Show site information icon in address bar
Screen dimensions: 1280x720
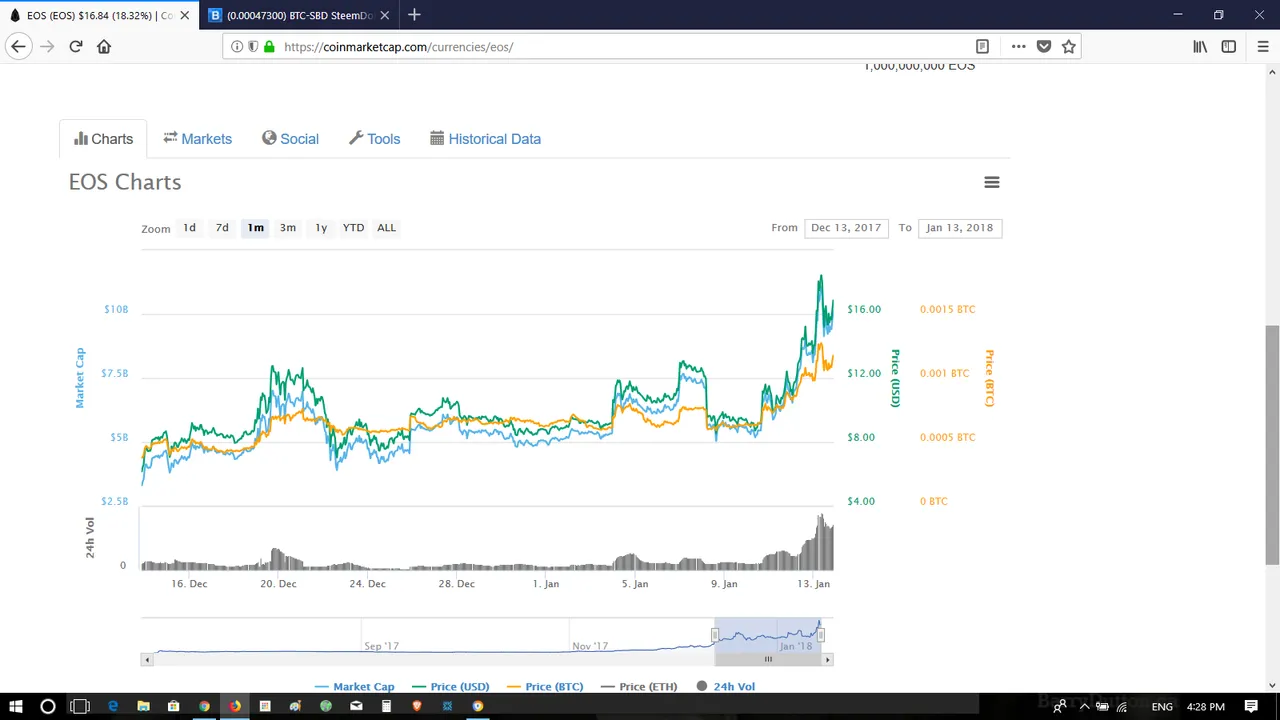[237, 46]
